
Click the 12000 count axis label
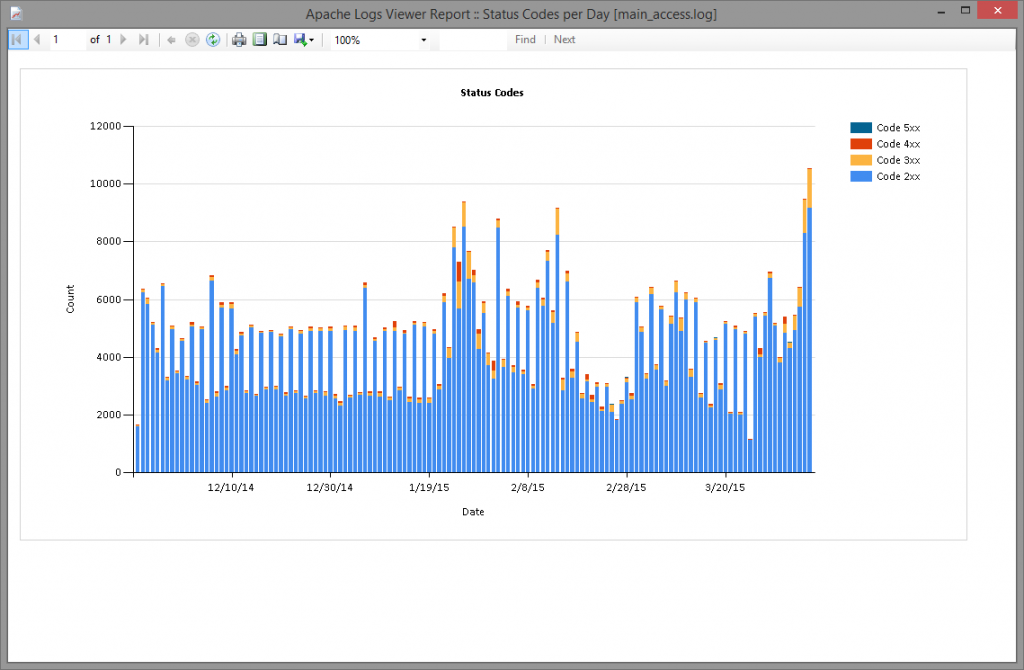(105, 126)
